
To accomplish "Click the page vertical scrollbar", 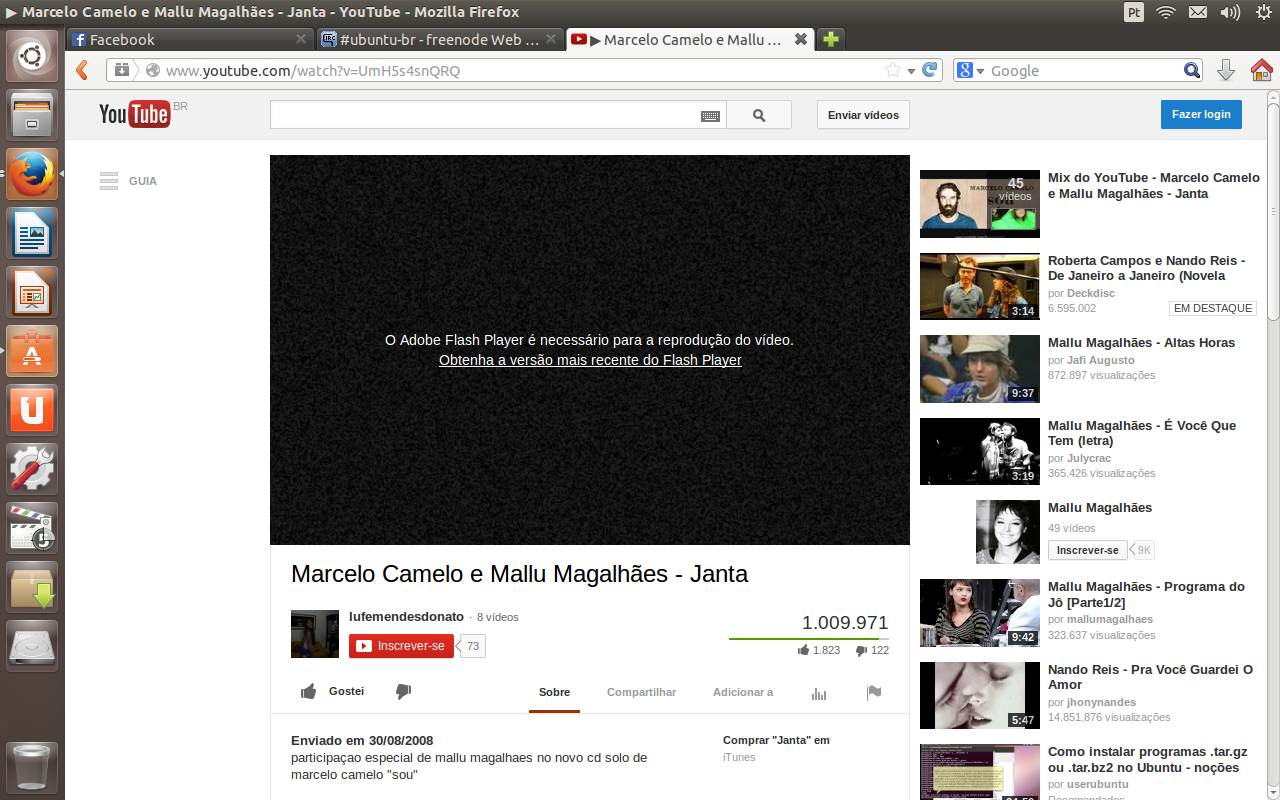I will click(1273, 210).
